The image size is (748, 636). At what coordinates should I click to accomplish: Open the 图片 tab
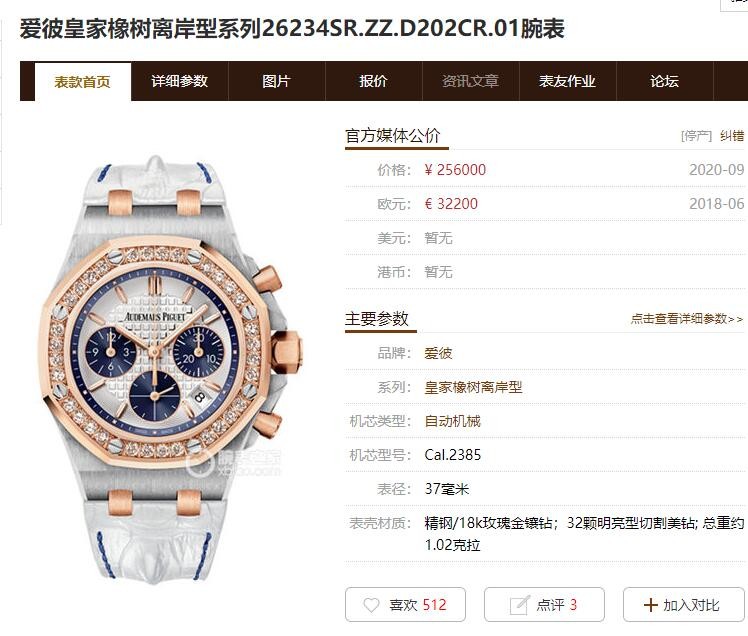pos(277,81)
